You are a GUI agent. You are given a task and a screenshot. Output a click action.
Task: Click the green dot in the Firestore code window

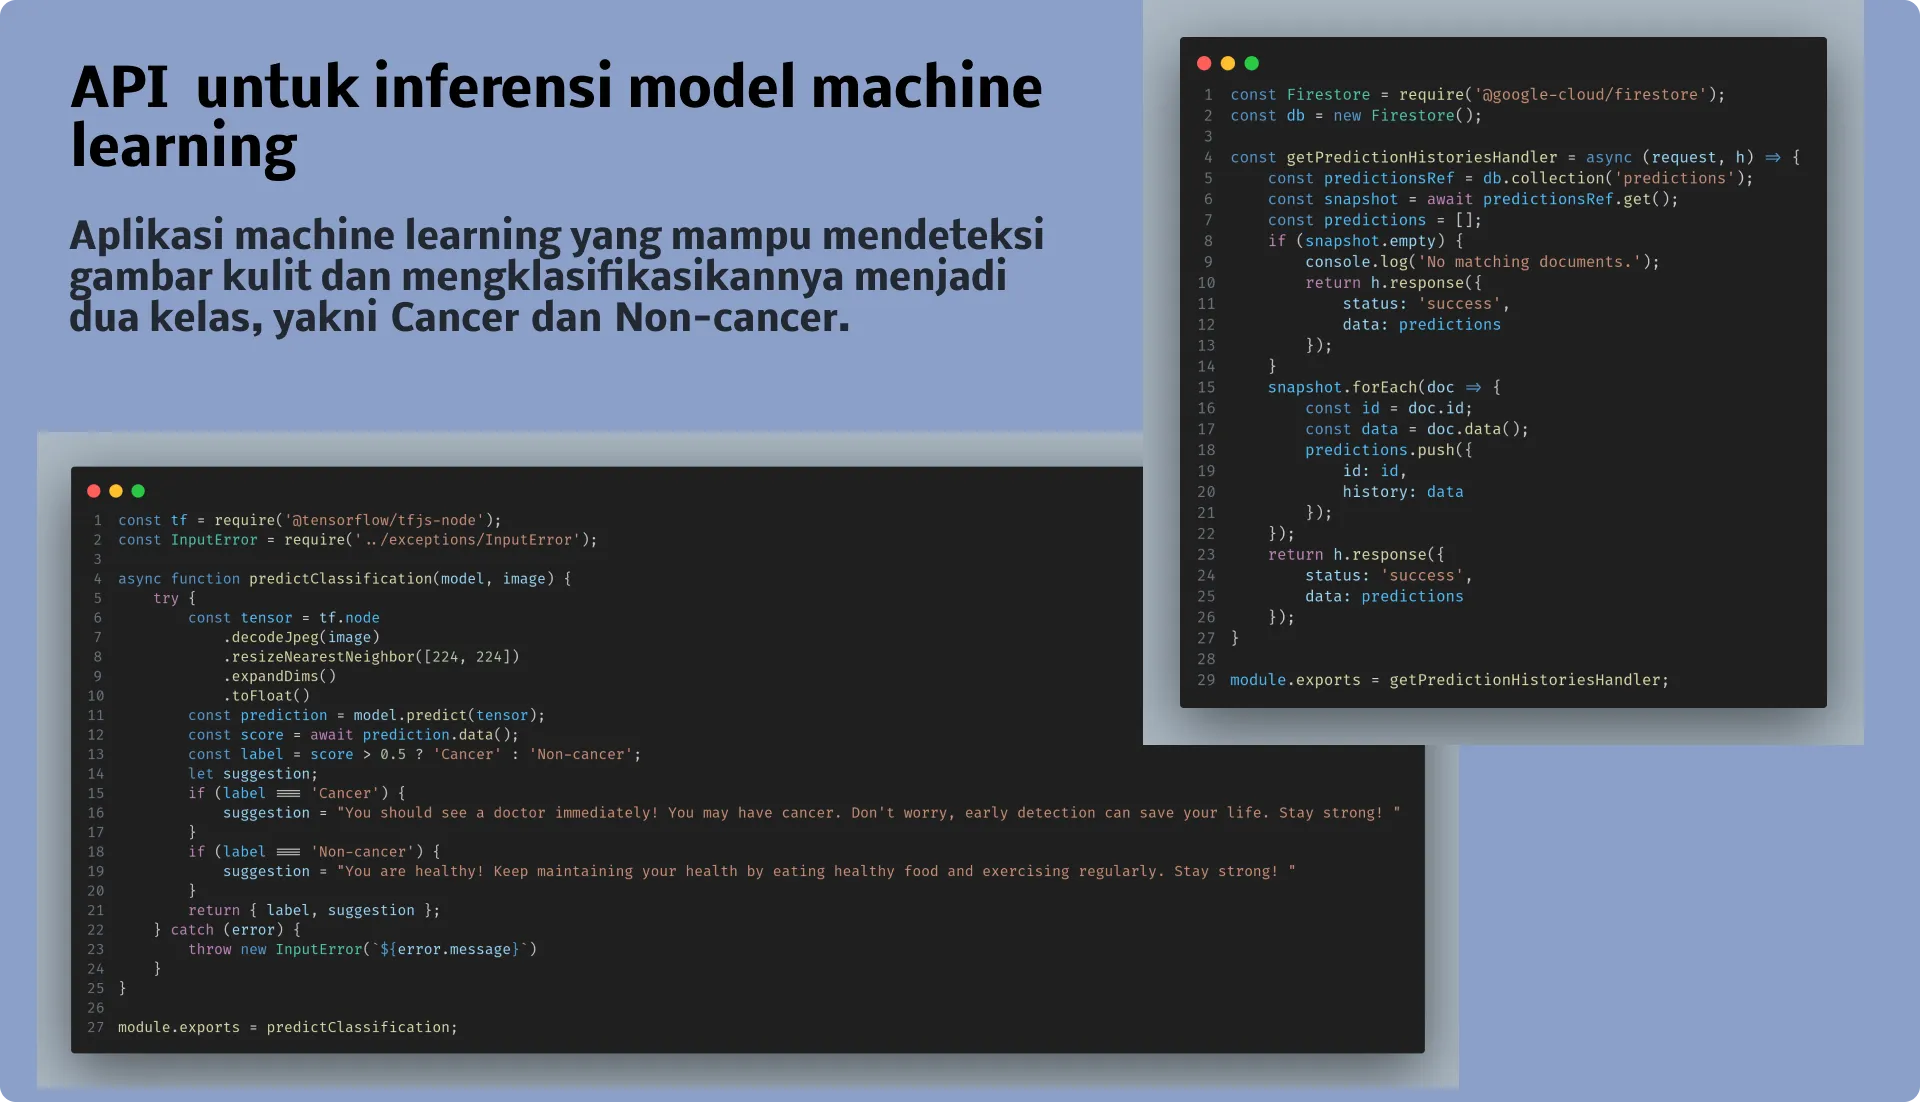click(1252, 63)
